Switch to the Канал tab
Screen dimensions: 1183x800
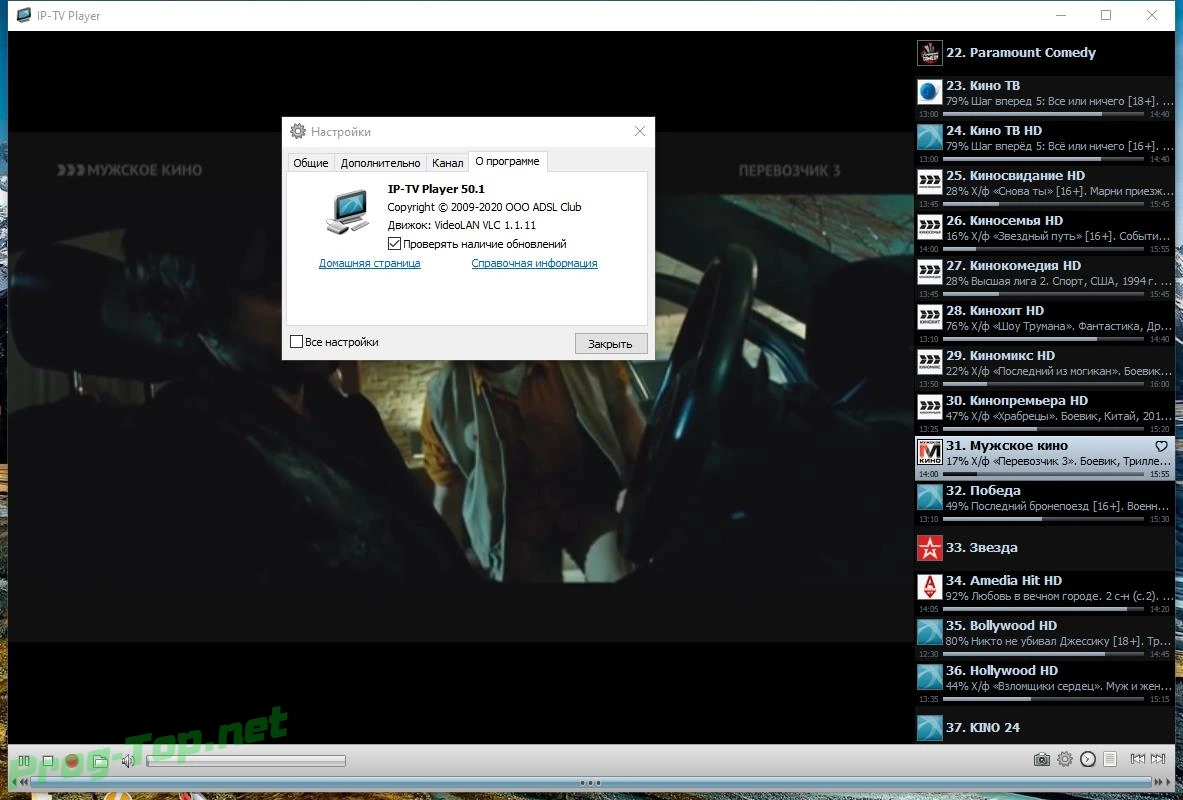pyautogui.click(x=447, y=163)
